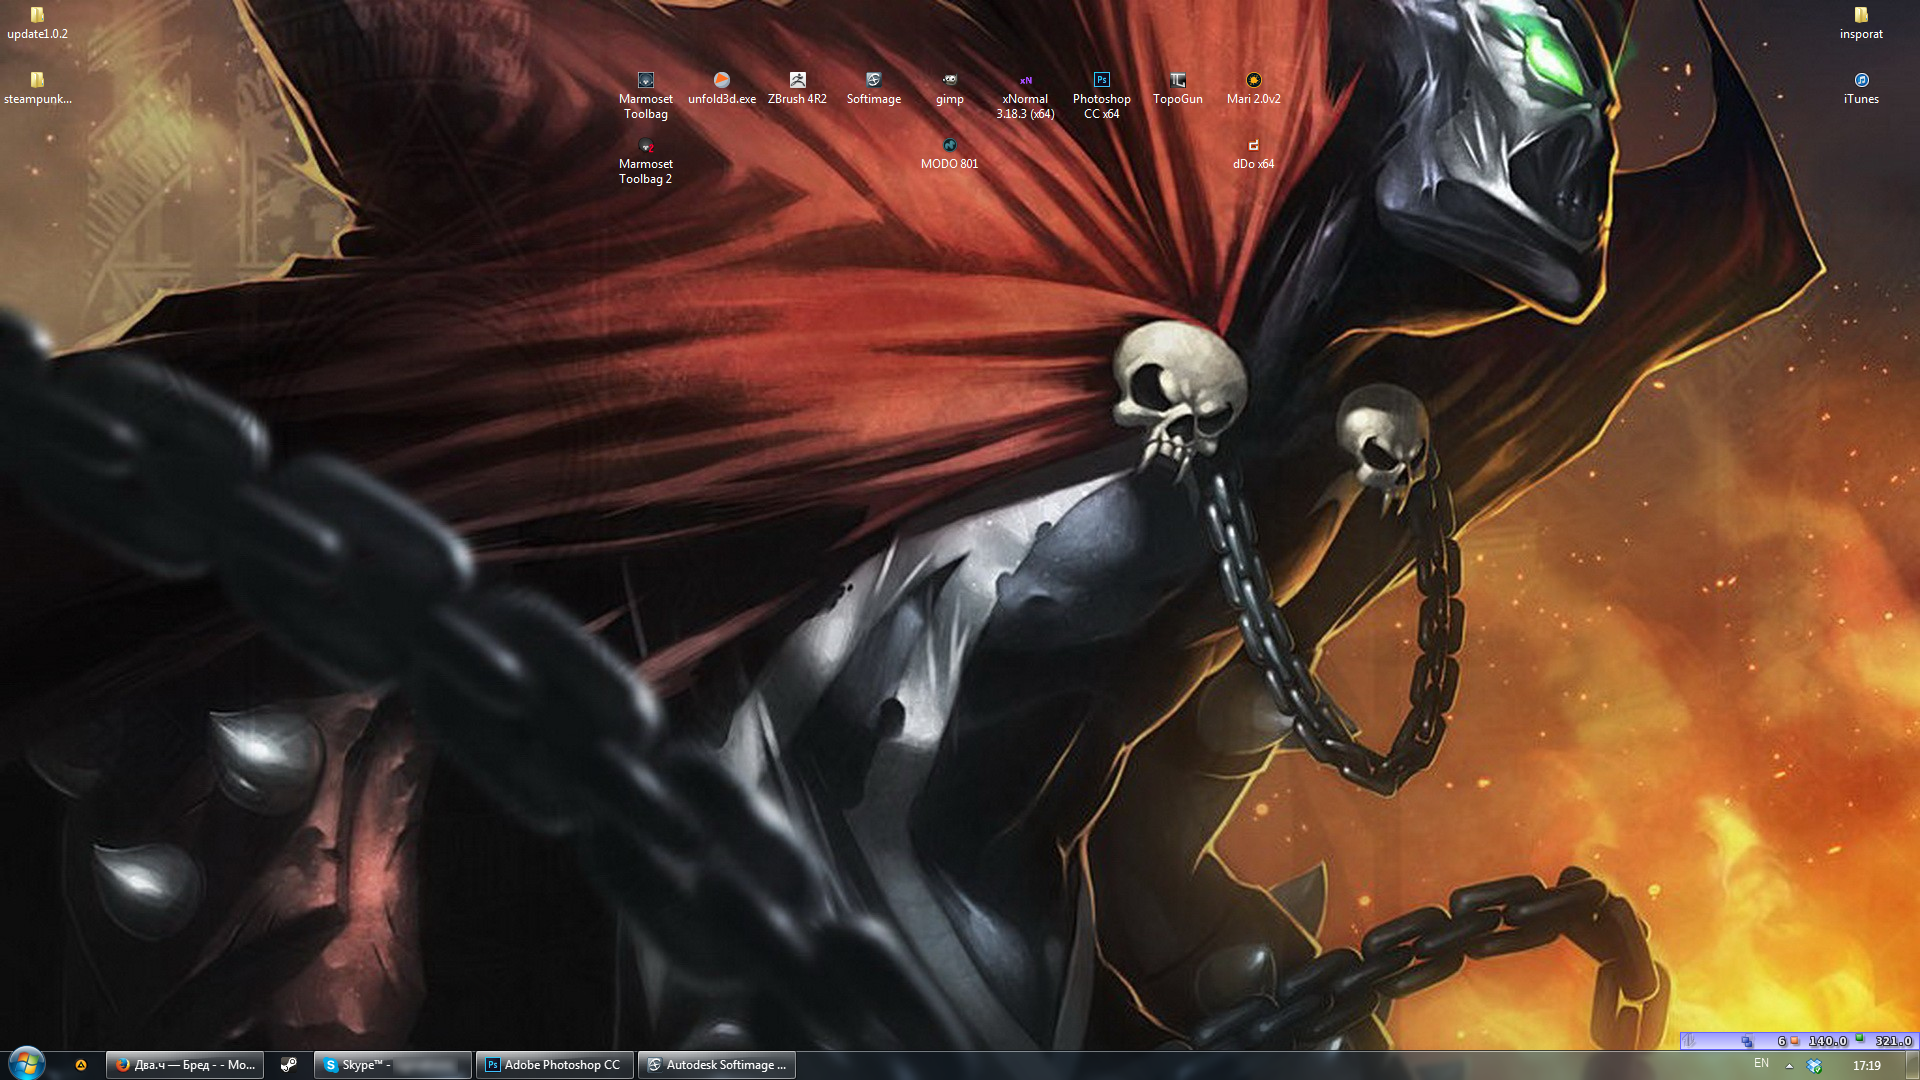Click the Photoshop CC x64 desktop icon

(x=1101, y=81)
